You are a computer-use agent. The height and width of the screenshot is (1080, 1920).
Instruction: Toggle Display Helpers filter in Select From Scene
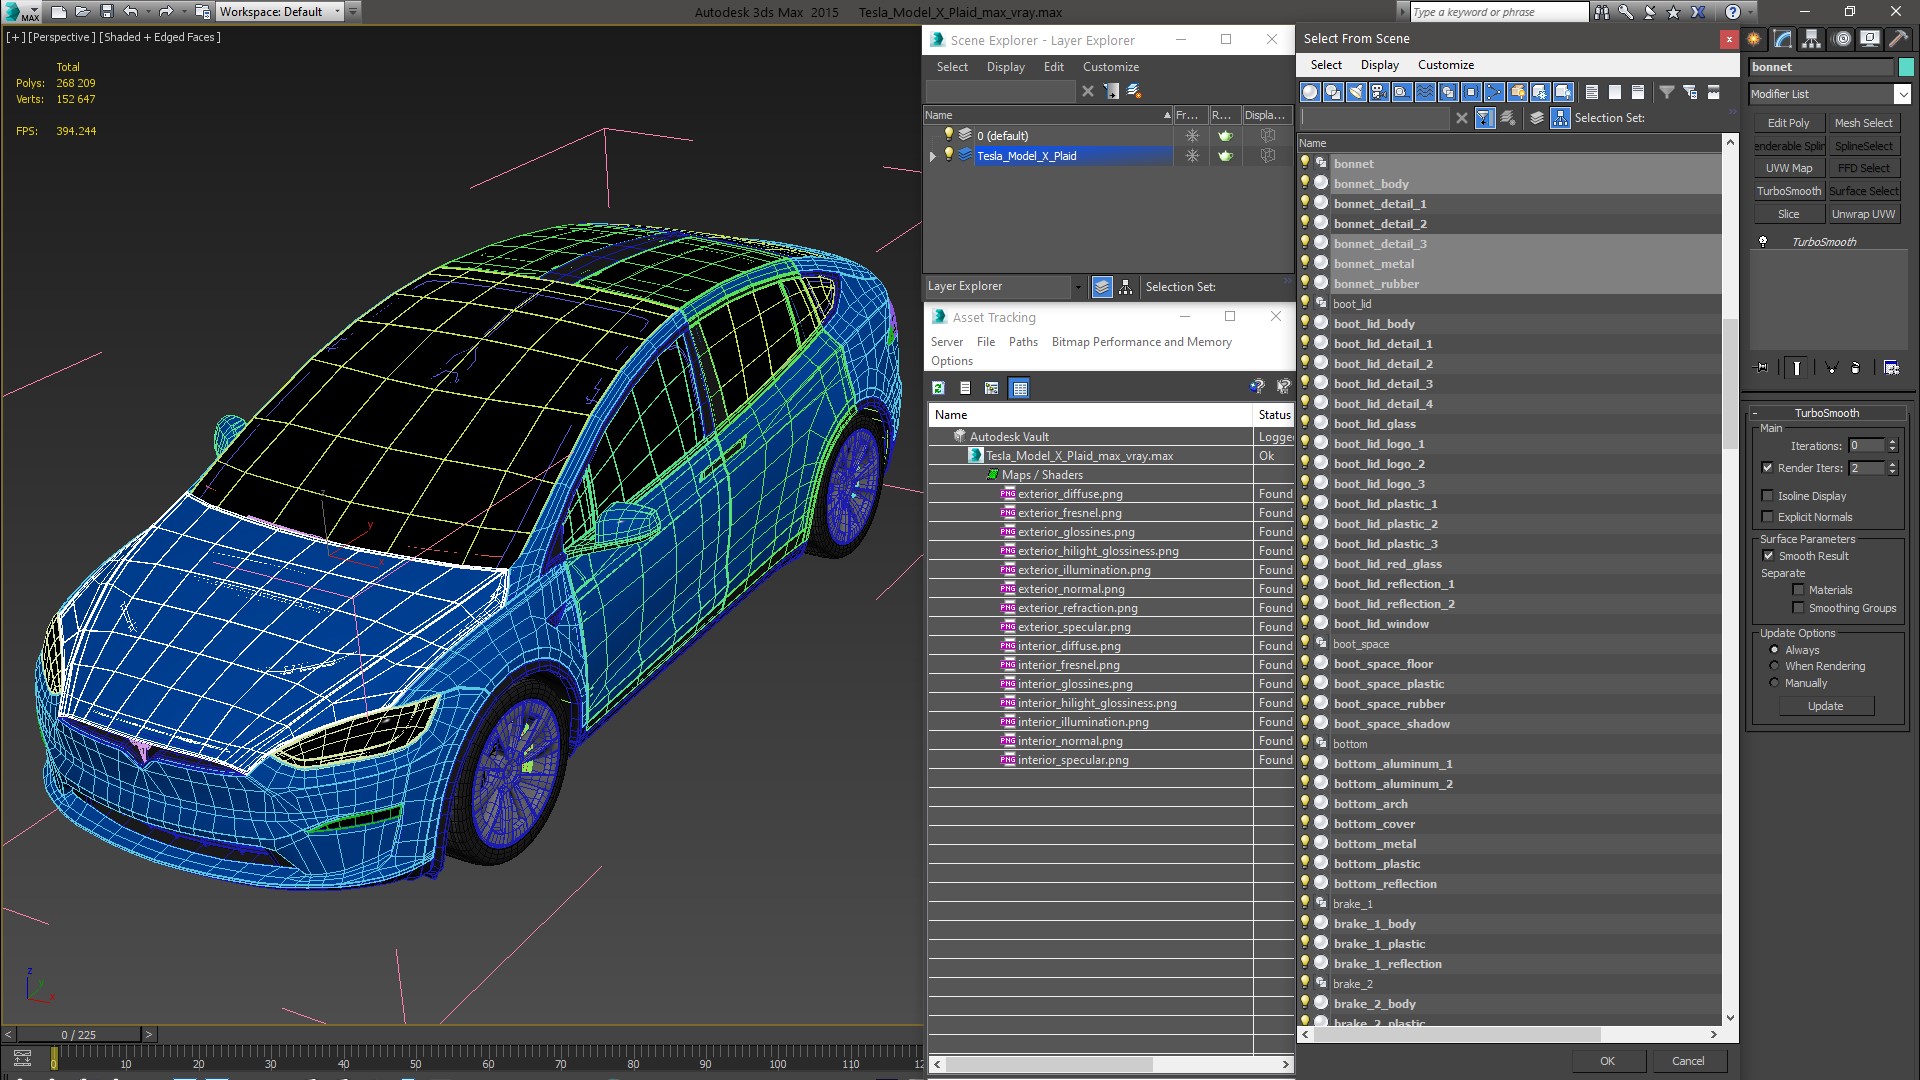click(x=1402, y=92)
